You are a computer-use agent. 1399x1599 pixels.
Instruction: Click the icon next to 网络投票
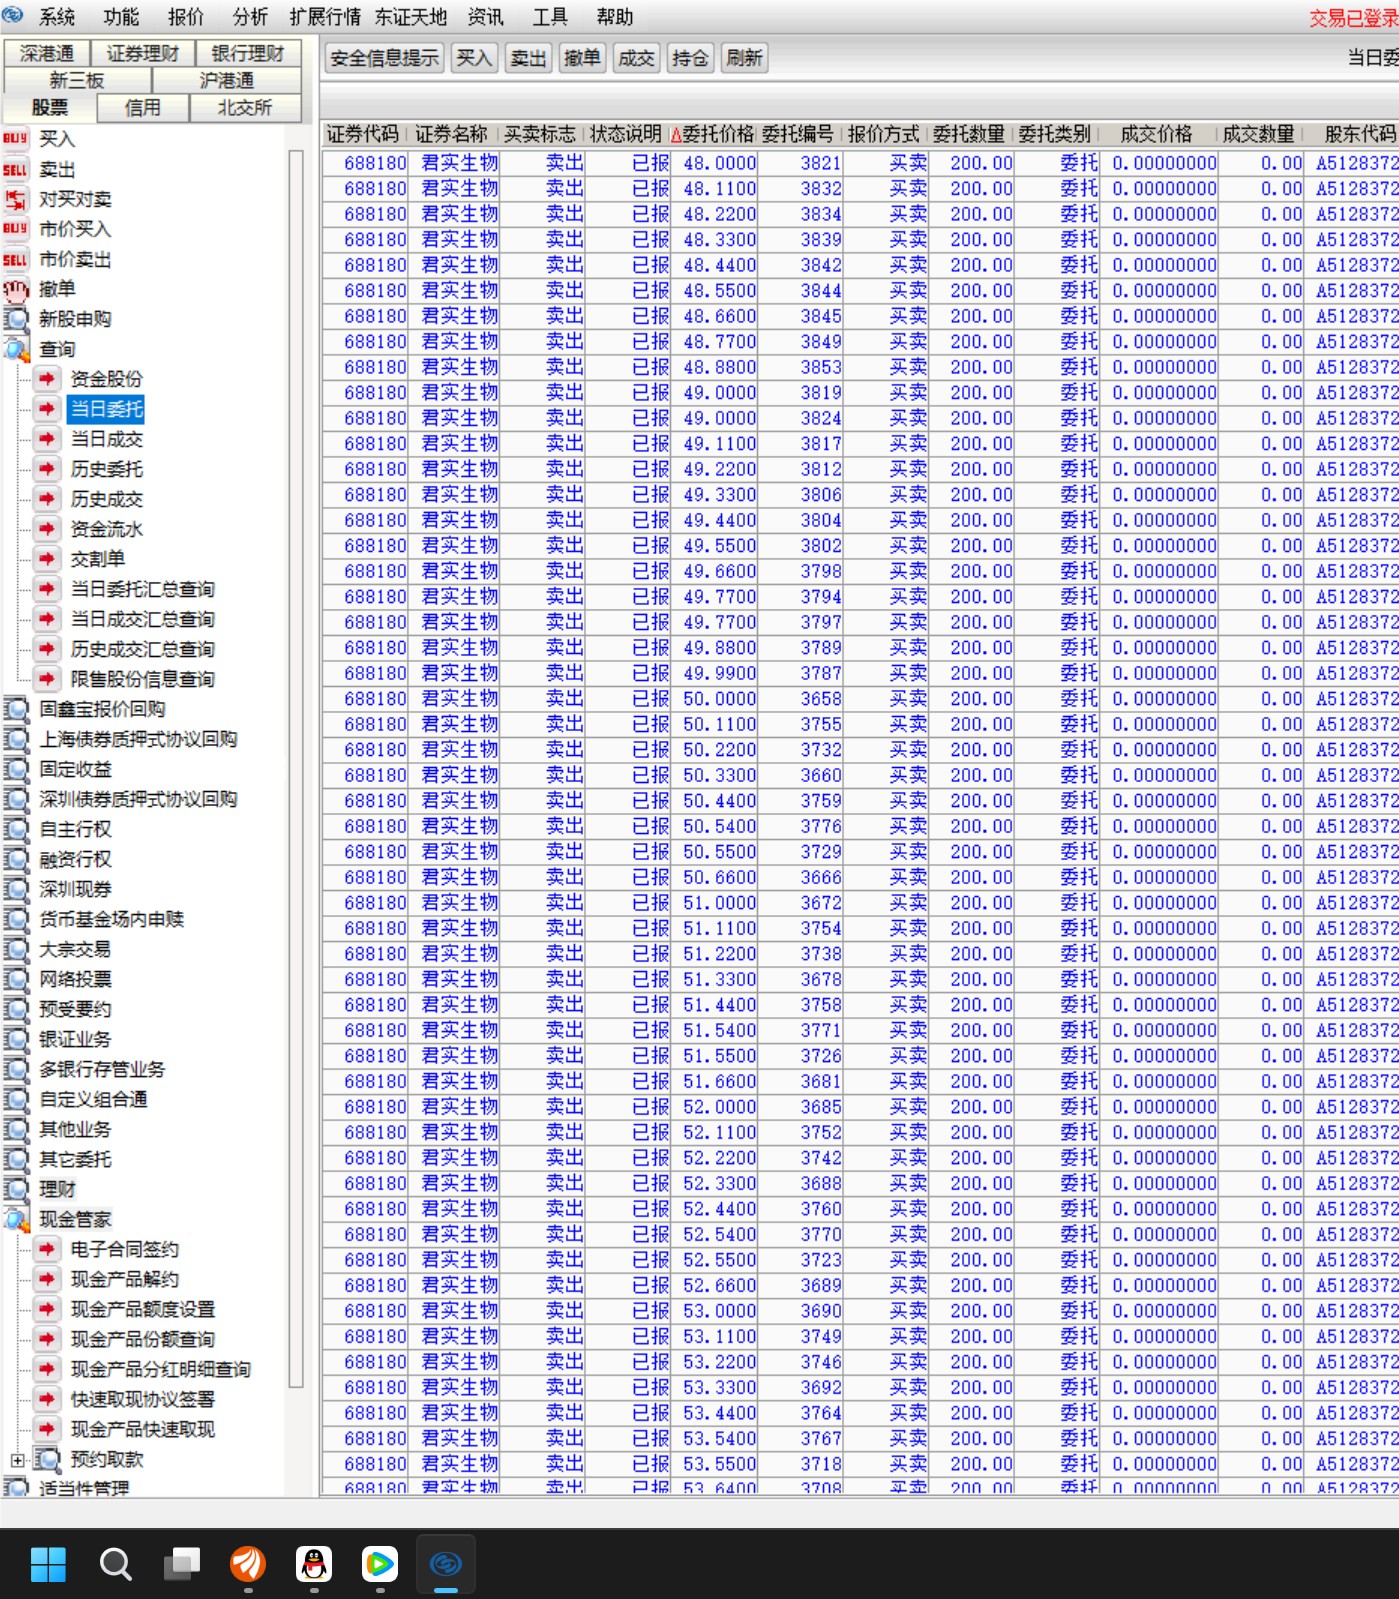(x=16, y=979)
